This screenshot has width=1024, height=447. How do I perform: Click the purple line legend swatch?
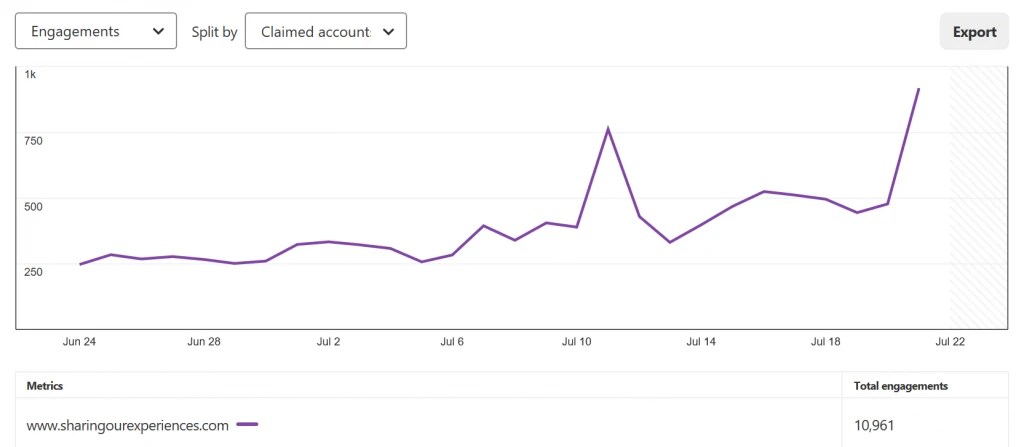(x=247, y=425)
